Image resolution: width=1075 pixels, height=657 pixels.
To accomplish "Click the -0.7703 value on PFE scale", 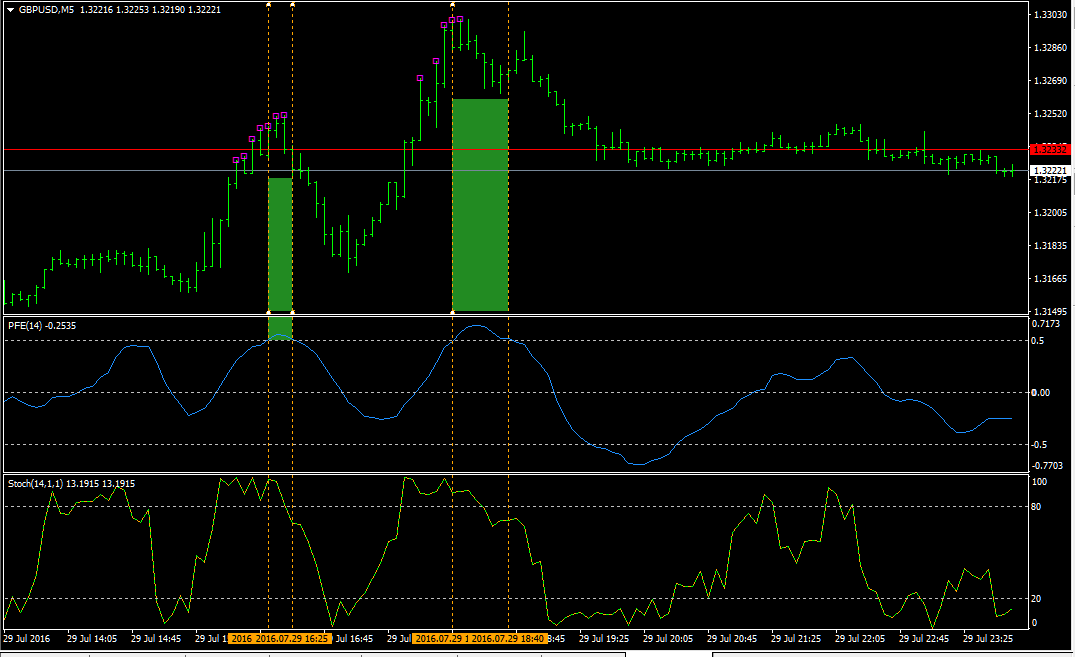I will point(1047,466).
